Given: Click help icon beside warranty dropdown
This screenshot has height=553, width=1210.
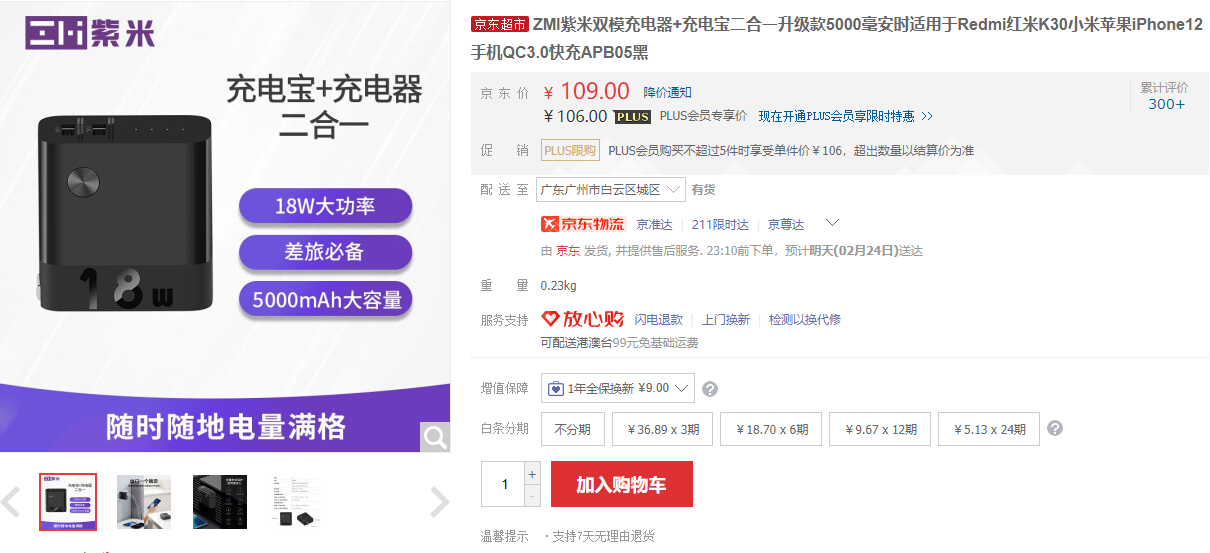Looking at the screenshot, I should click(710, 389).
